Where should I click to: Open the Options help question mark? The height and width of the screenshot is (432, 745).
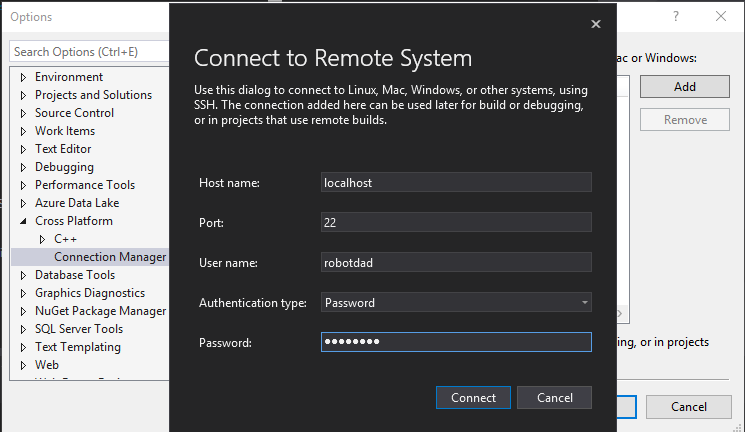(x=676, y=17)
